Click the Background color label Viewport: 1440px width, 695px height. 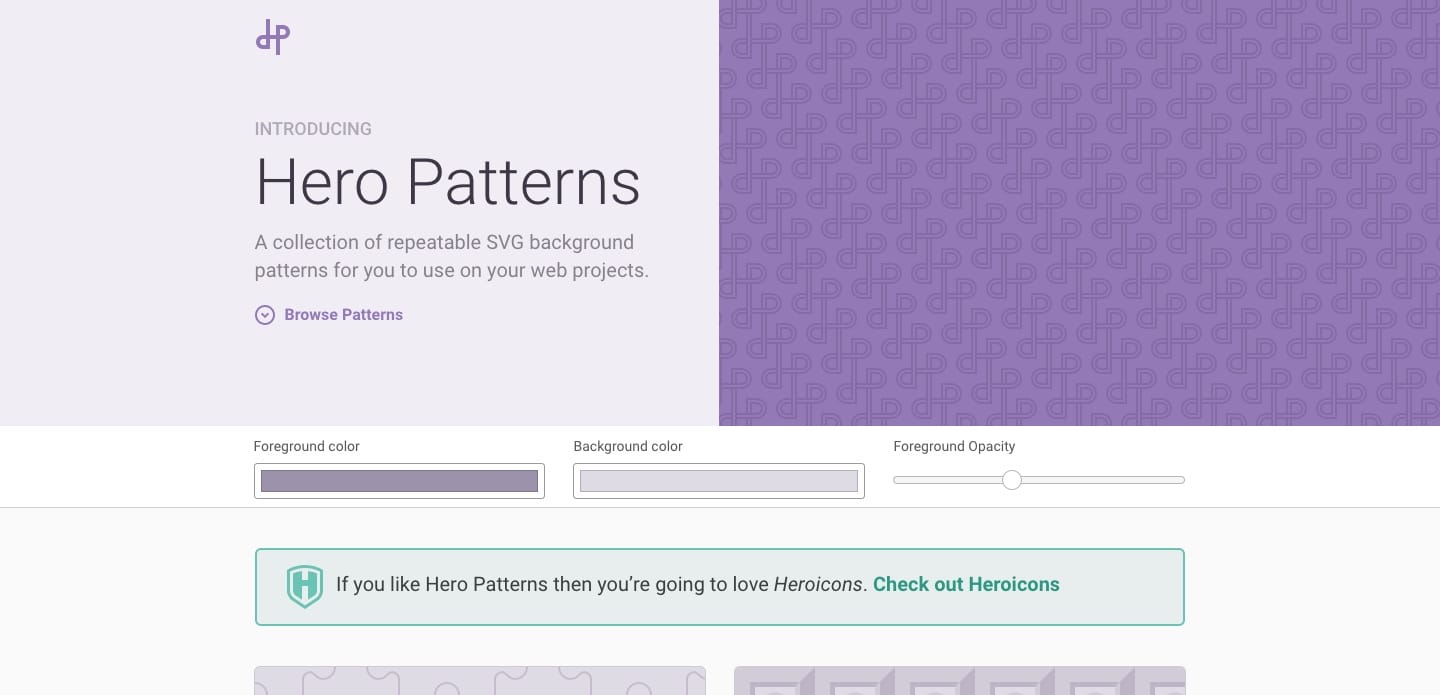click(x=628, y=447)
